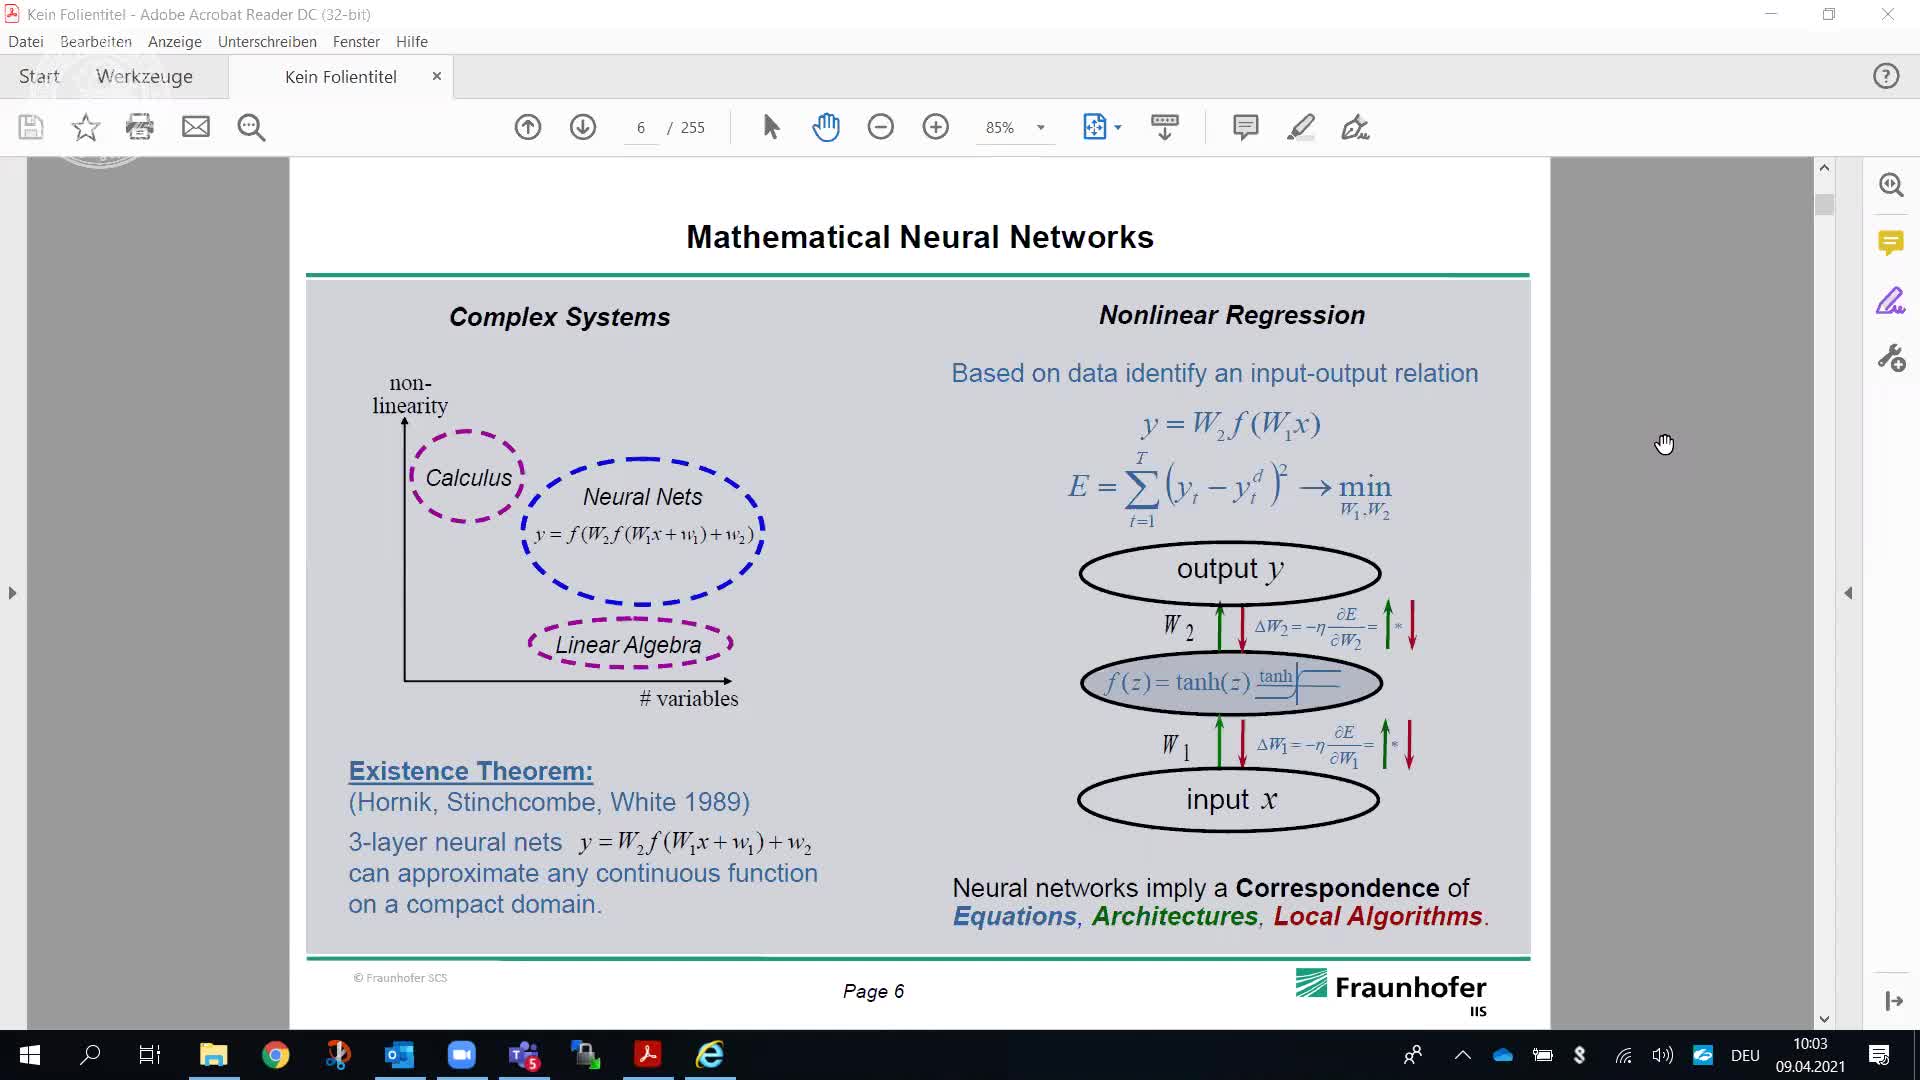Open the sign document tool
This screenshot has width=1920, height=1080.
click(1356, 127)
